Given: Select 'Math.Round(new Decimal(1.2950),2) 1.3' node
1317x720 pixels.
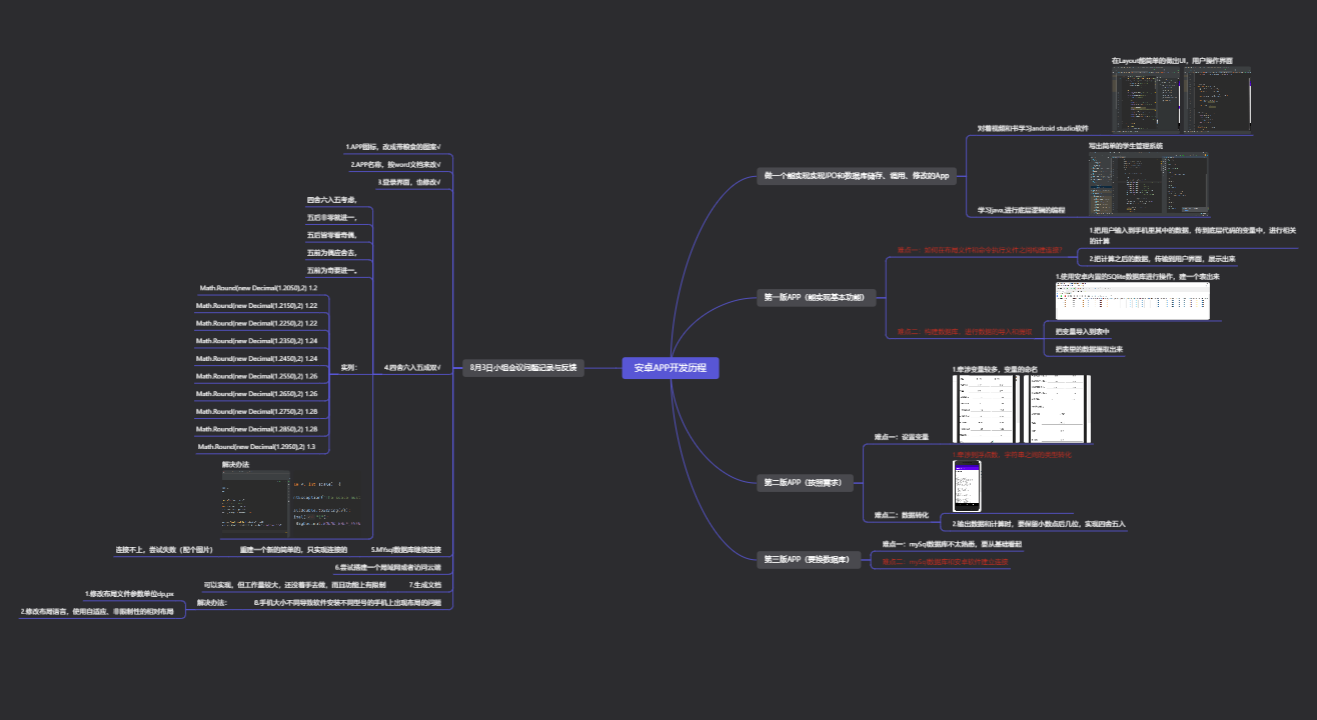Looking at the screenshot, I should click(257, 446).
